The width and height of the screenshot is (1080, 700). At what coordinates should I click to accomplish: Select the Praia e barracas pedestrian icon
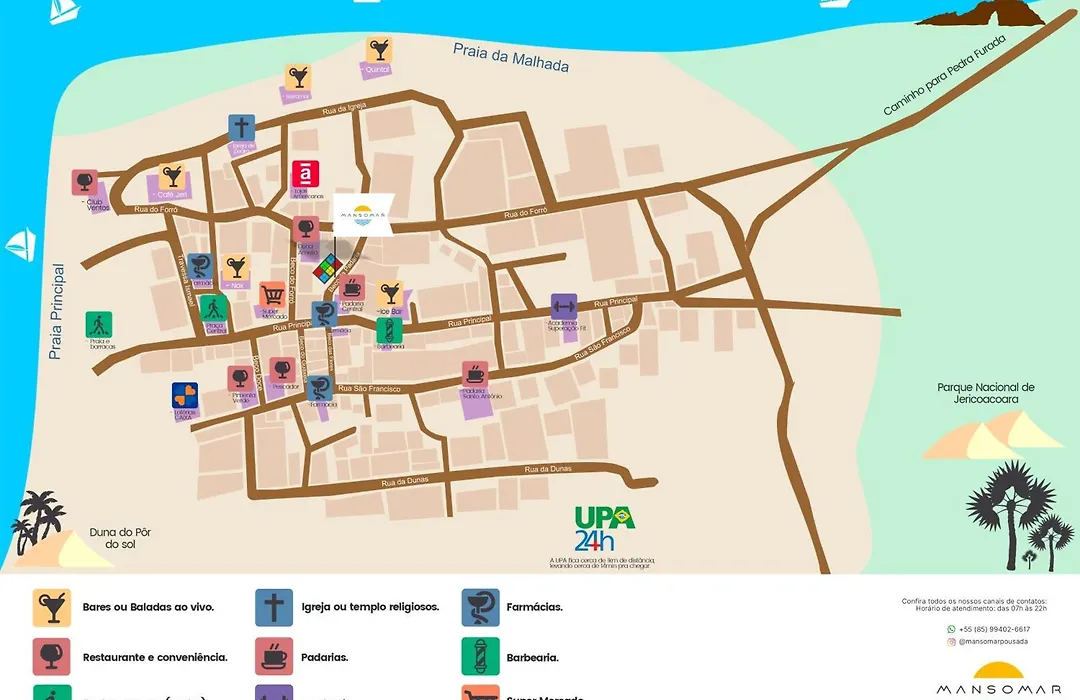click(x=99, y=325)
